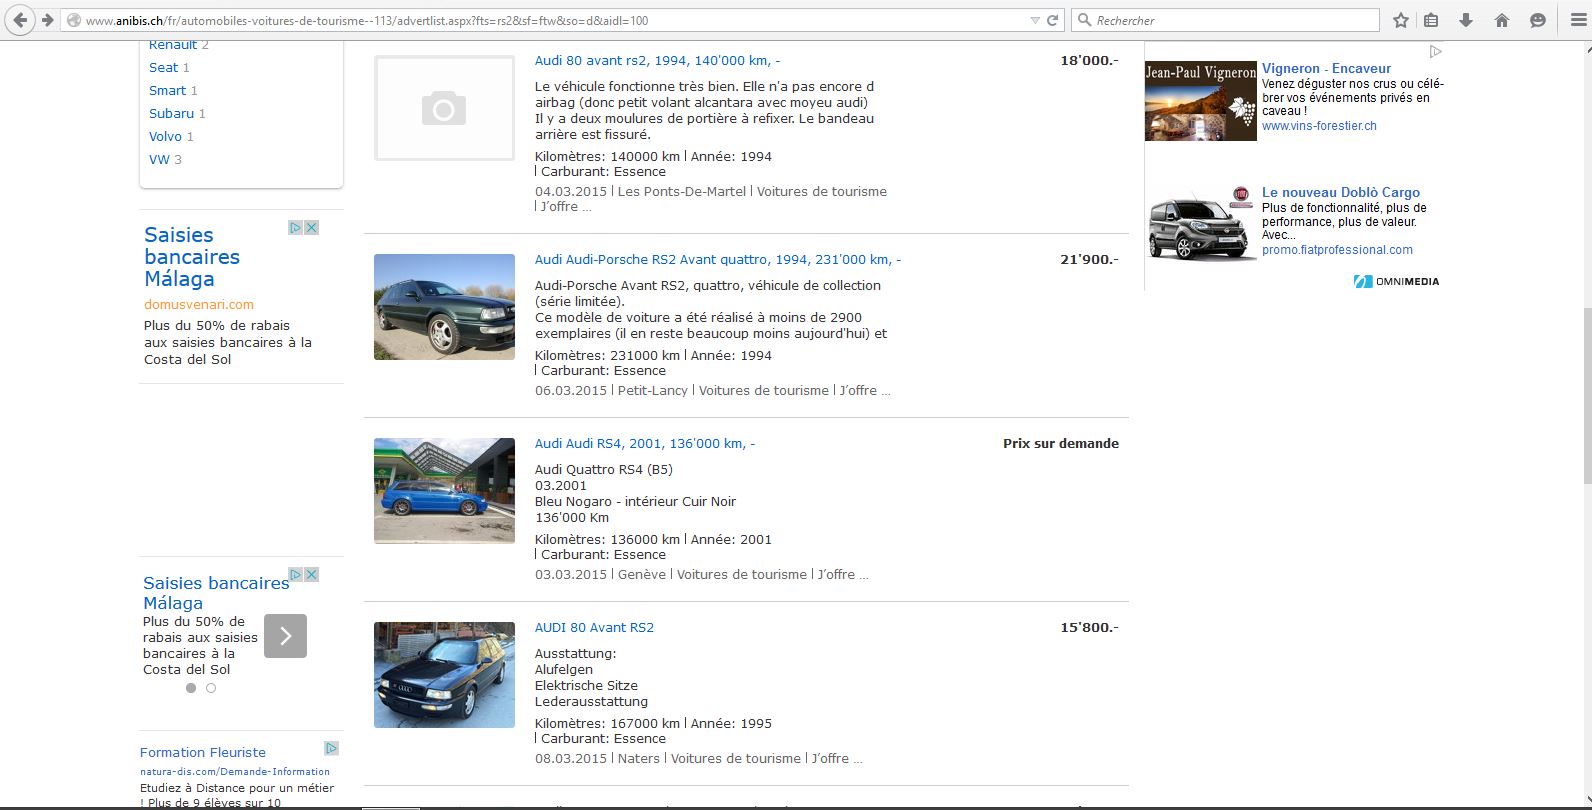The height and width of the screenshot is (810, 1592).
Task: Filter listings by Subaru brand
Action: point(171,113)
